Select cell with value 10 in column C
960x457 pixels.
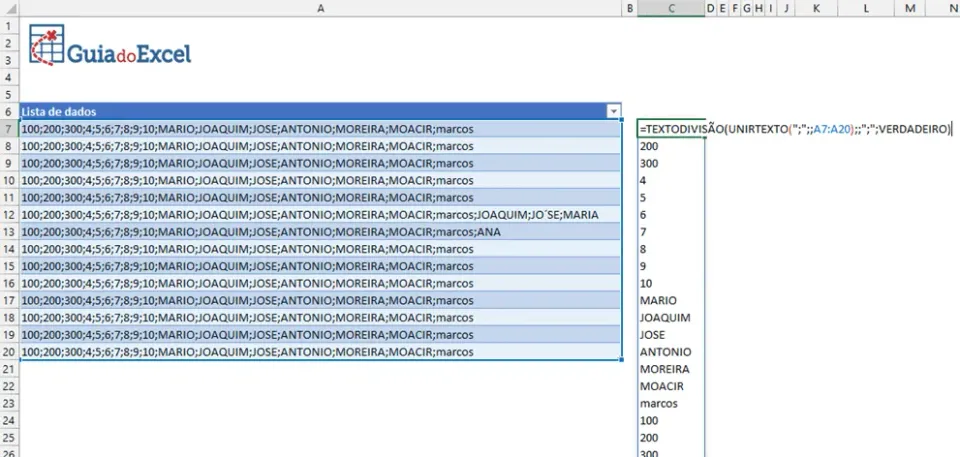pos(671,284)
